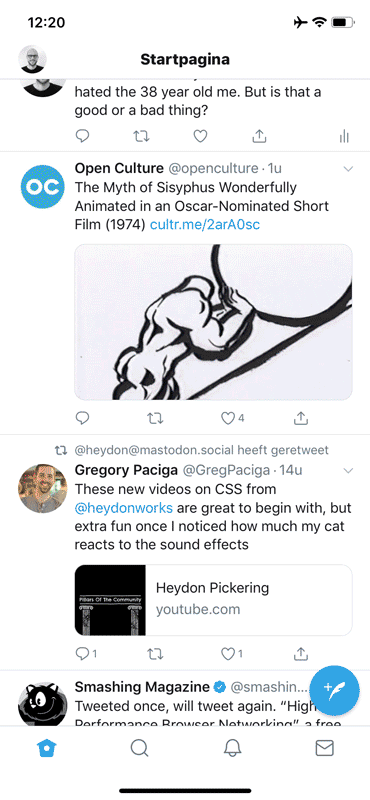
Task: Open the cultr.me/2arA0sc link
Action: point(205,224)
